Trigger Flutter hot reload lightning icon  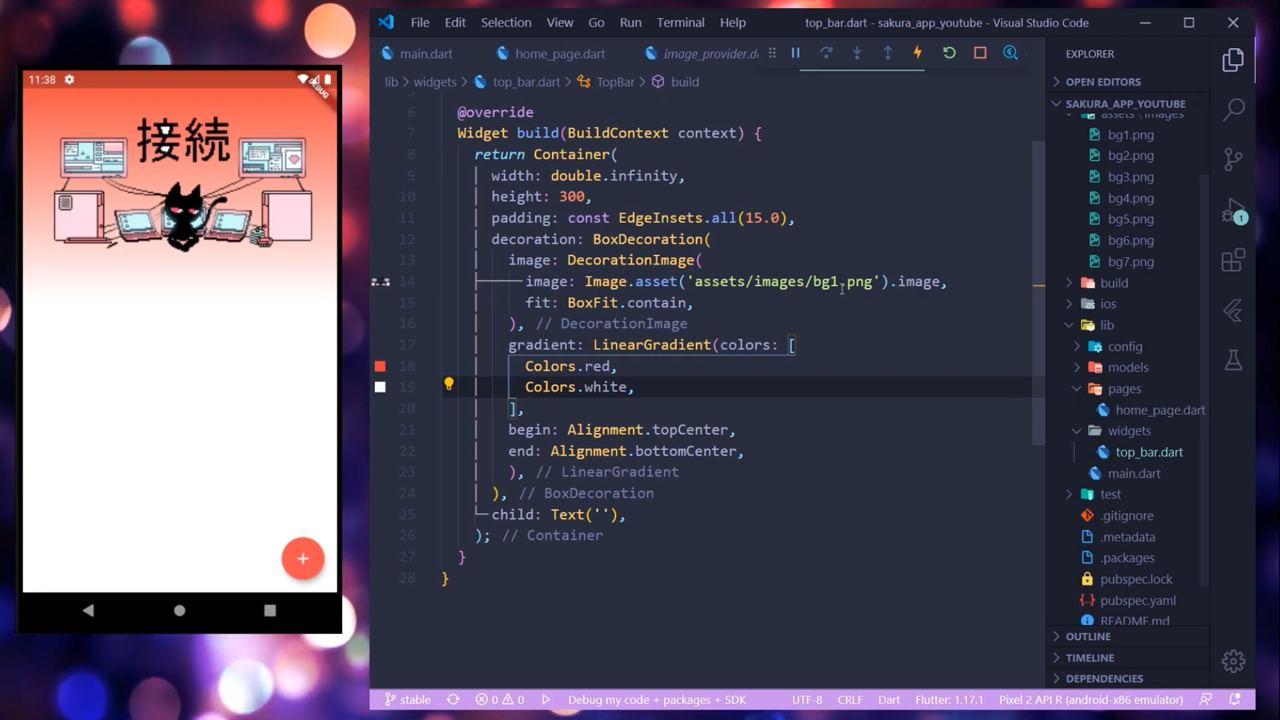click(x=917, y=53)
